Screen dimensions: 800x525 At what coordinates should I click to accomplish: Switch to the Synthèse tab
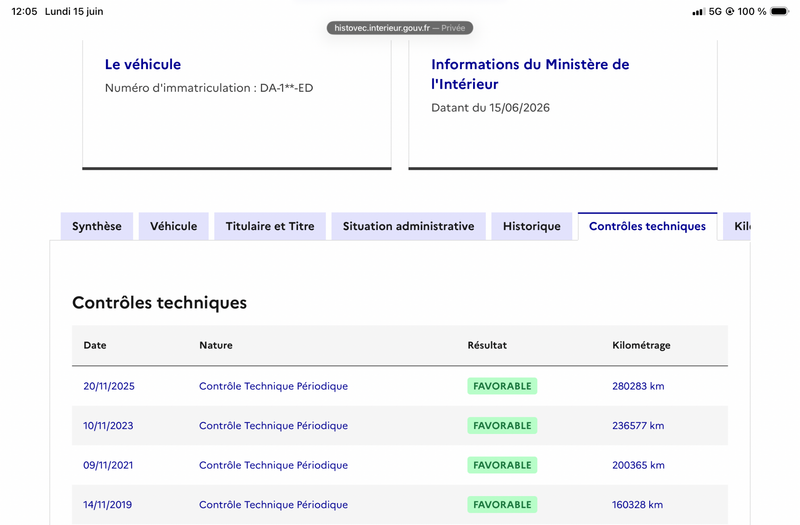coord(96,226)
